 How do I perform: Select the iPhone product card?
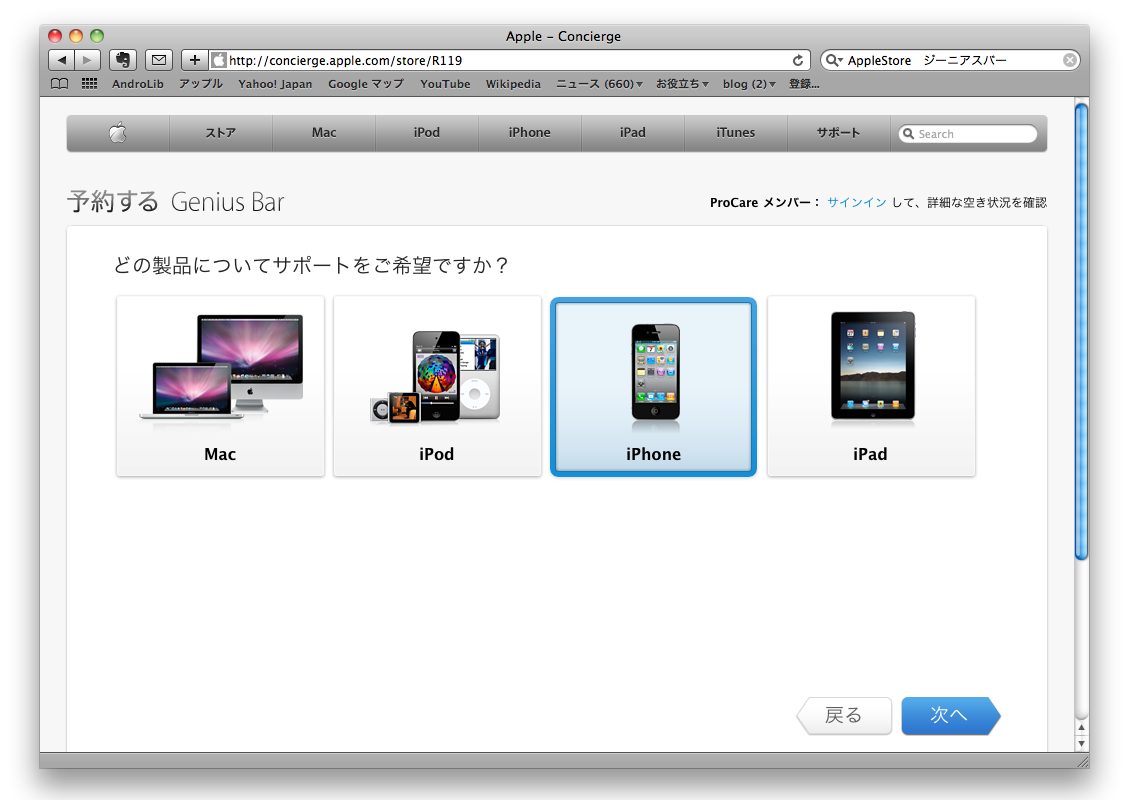point(654,387)
